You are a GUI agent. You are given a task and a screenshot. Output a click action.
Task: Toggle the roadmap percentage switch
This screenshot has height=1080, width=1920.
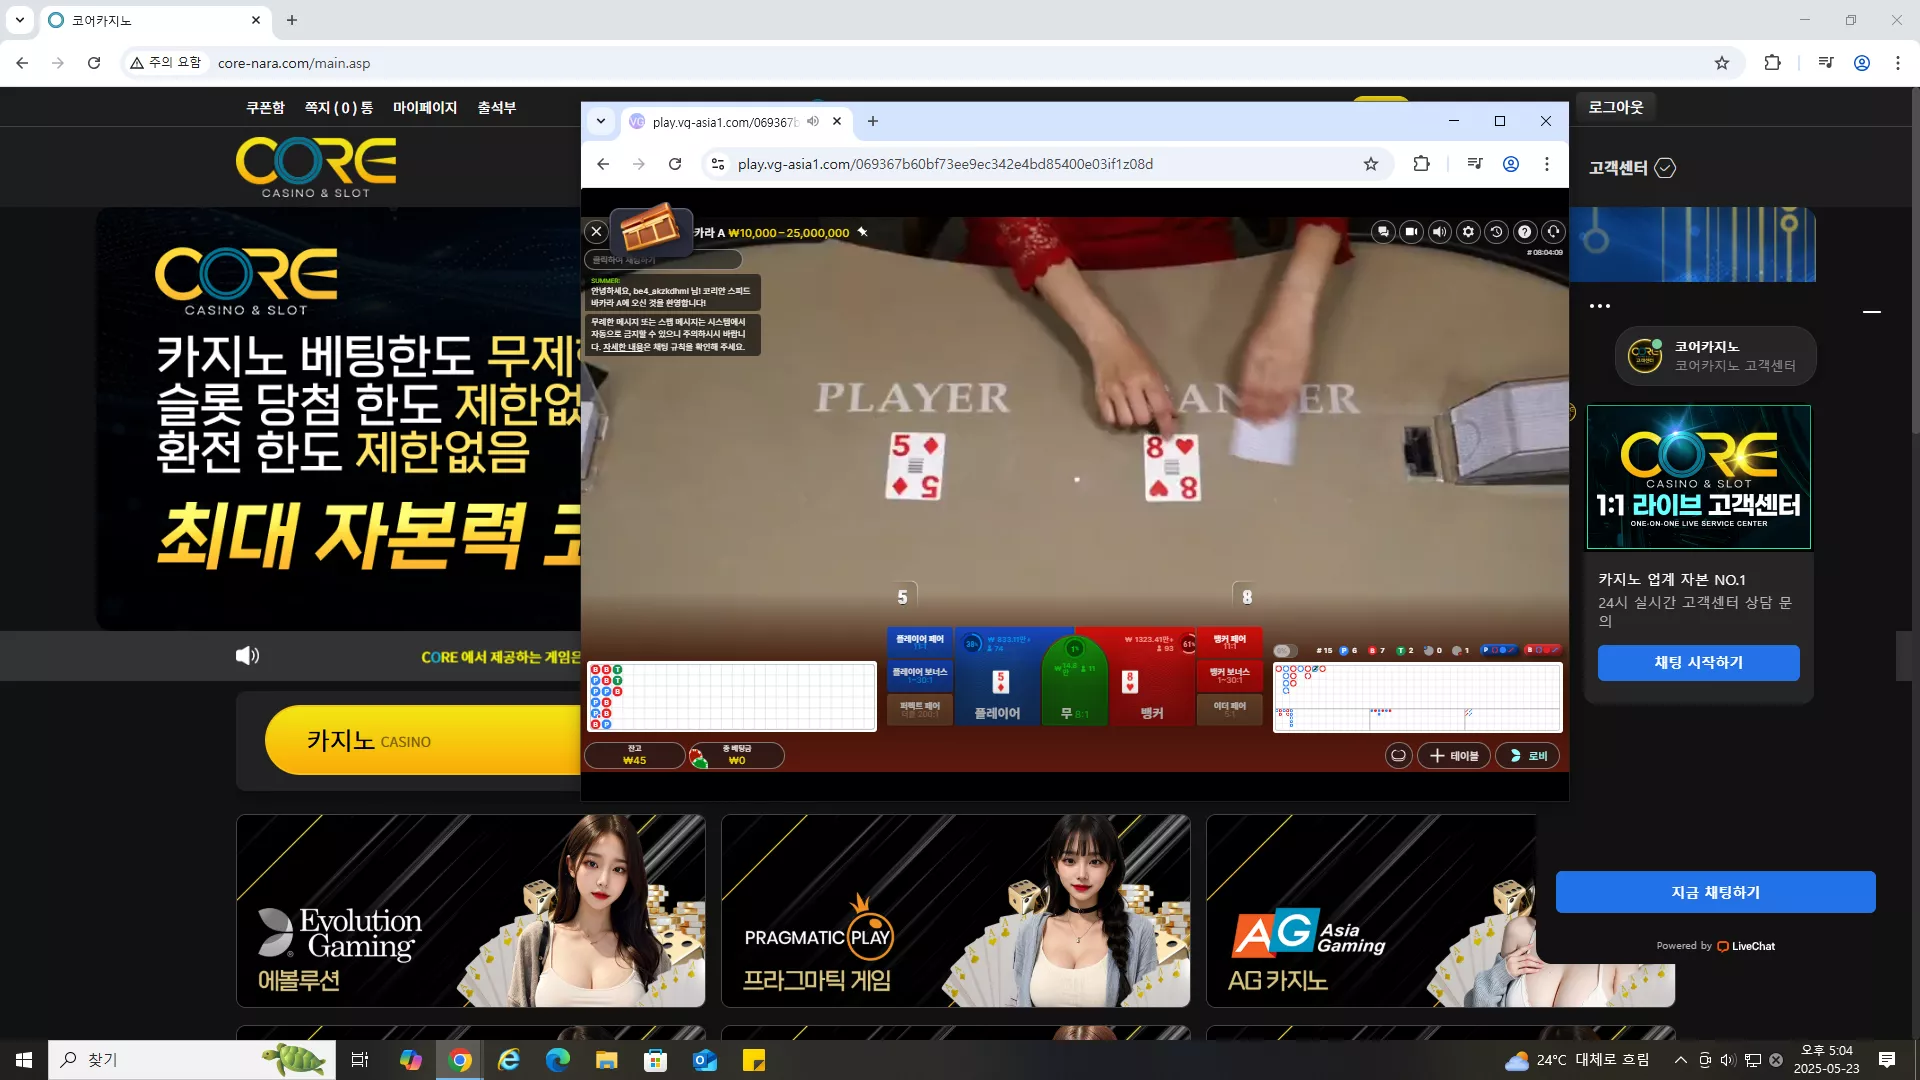tap(1286, 651)
